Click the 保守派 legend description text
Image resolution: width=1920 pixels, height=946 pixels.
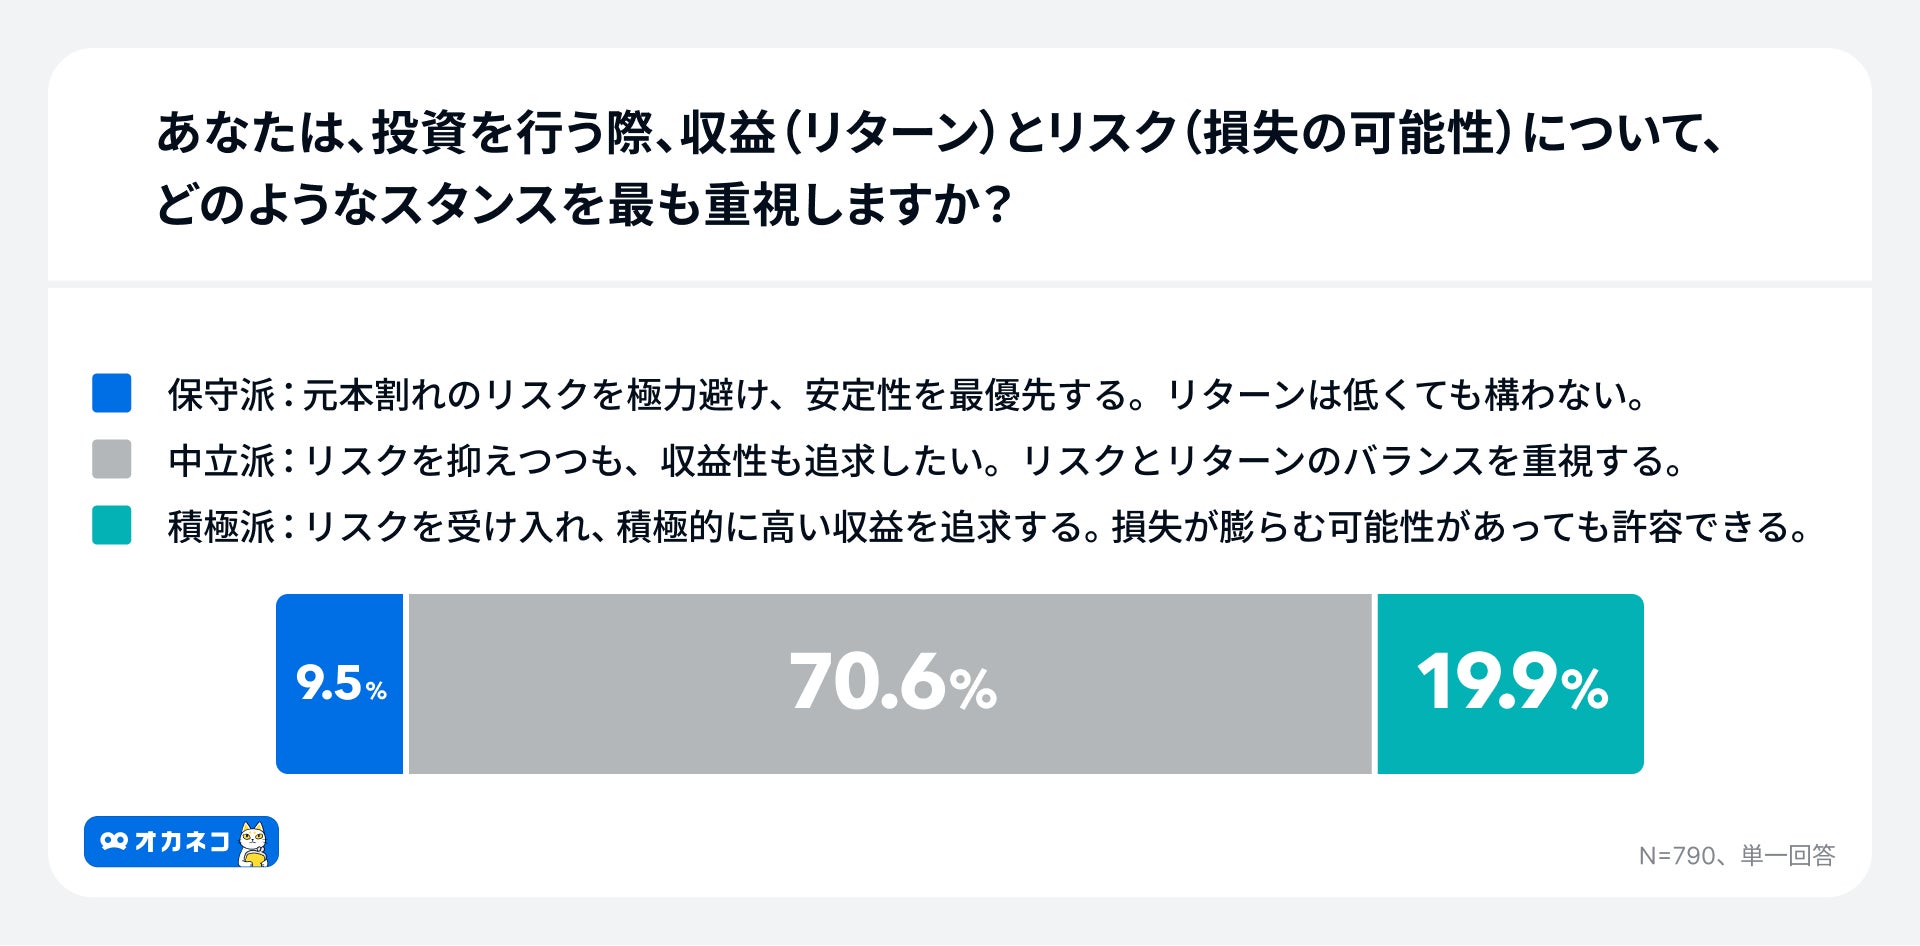coord(906,395)
